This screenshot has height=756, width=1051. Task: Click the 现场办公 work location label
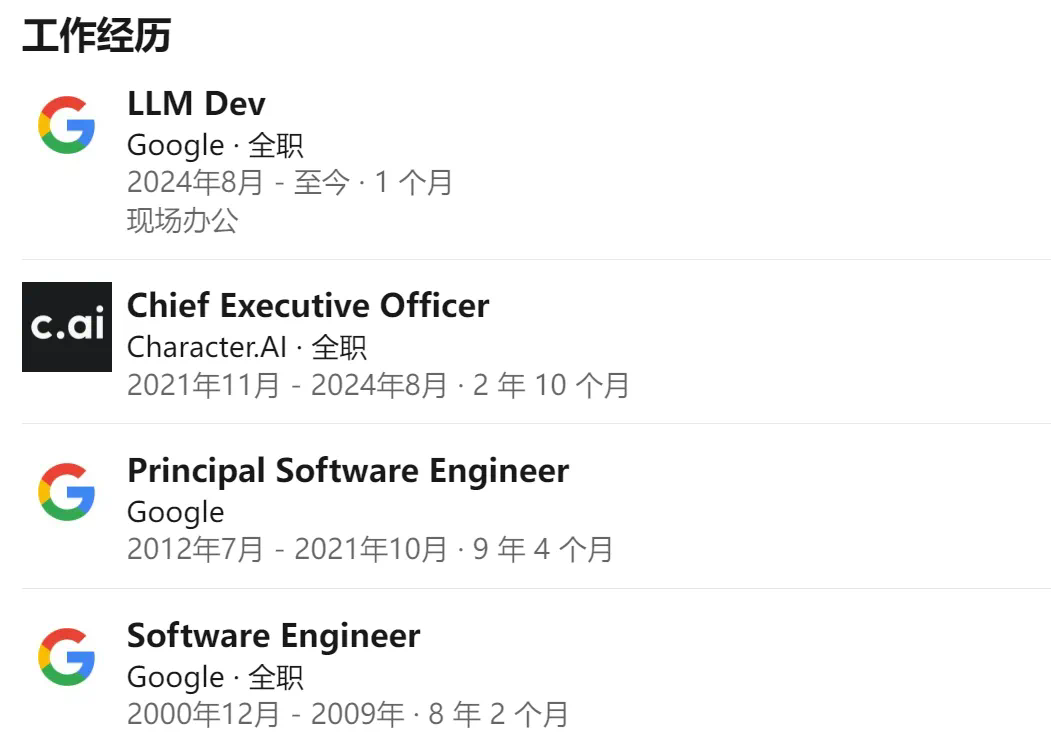[x=182, y=221]
